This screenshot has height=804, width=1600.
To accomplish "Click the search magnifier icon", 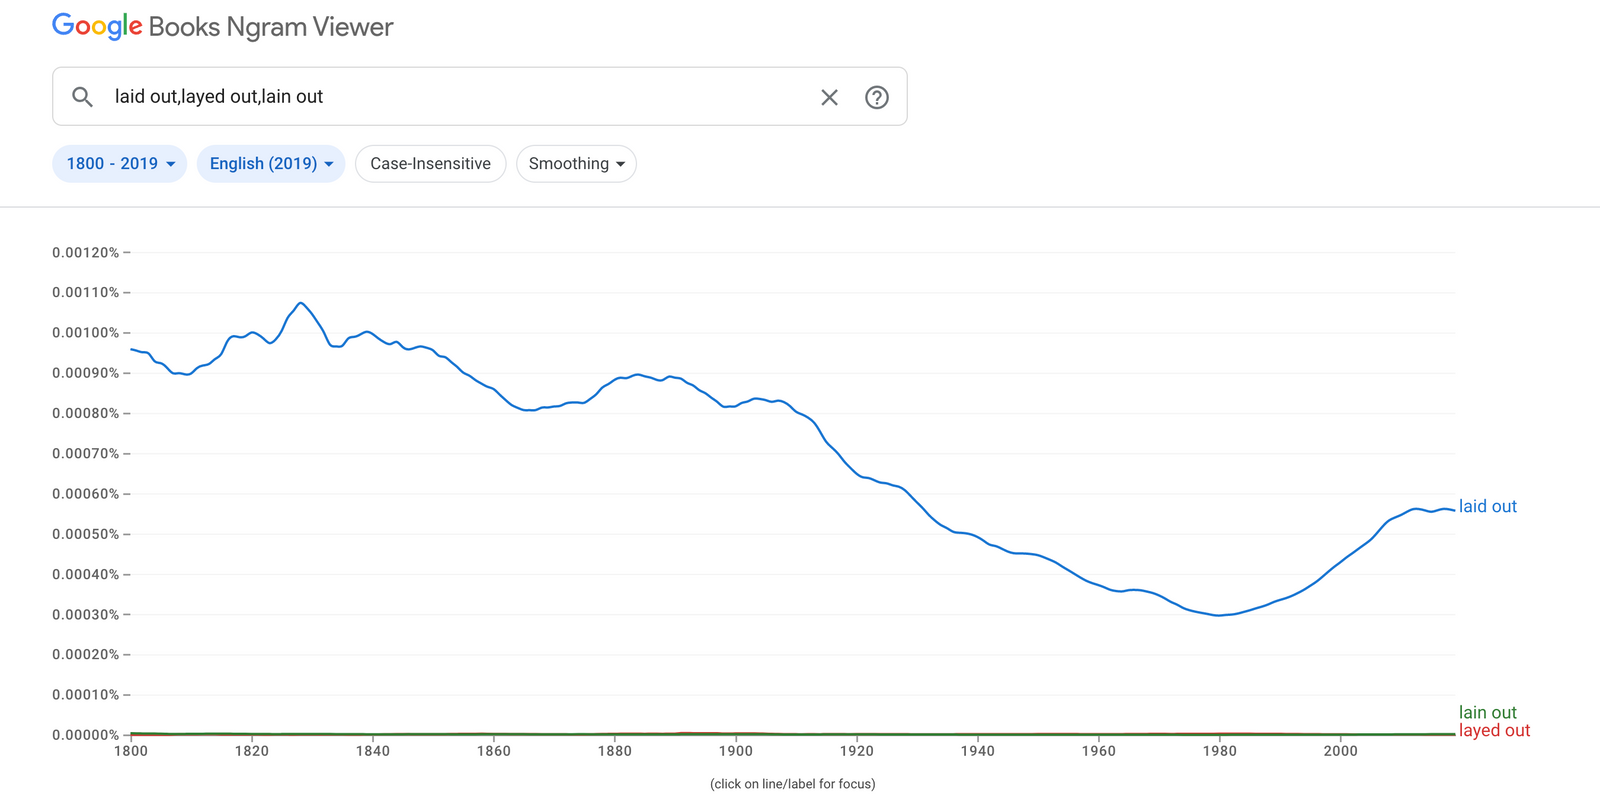I will [x=83, y=97].
